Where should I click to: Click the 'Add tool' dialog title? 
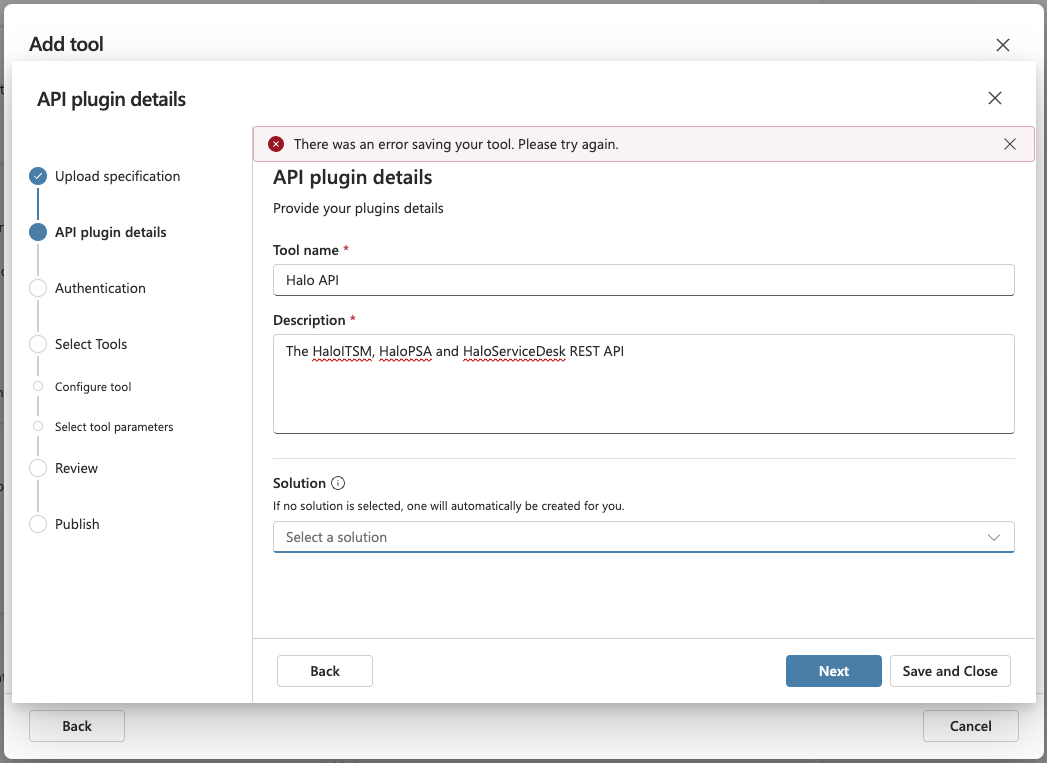[x=66, y=45]
